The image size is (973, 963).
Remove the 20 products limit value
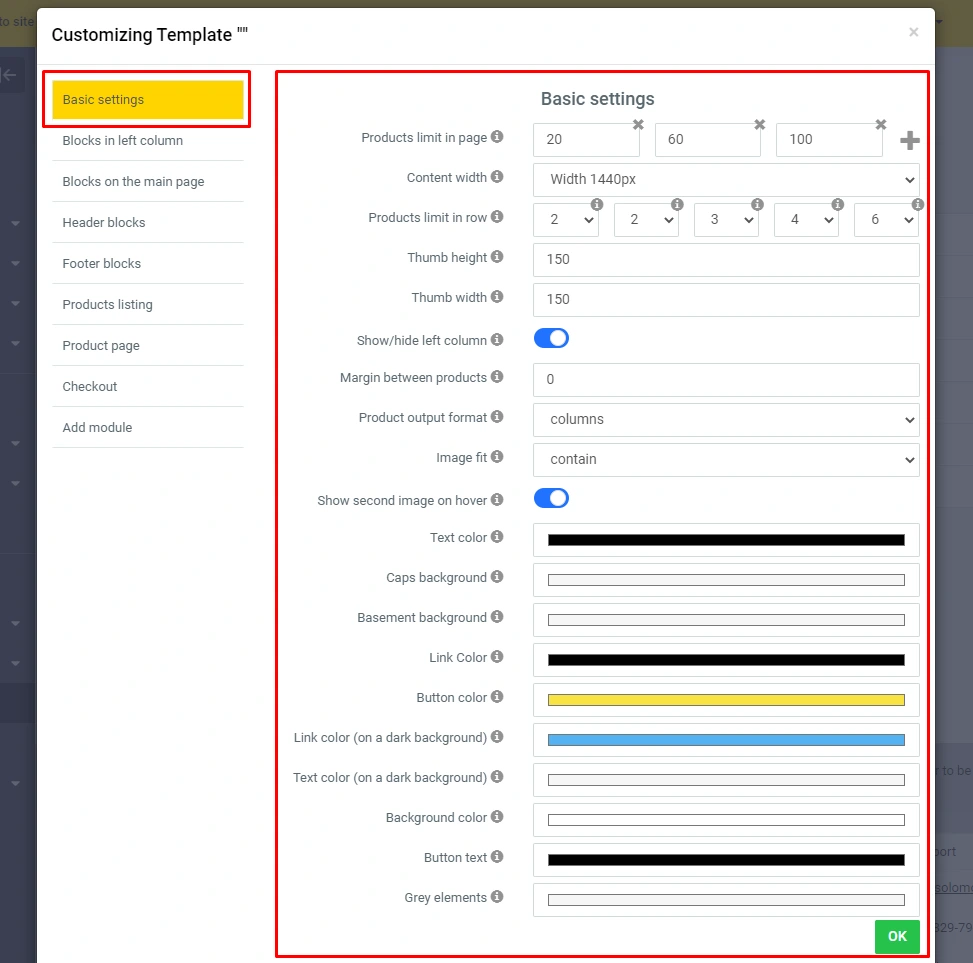pyautogui.click(x=638, y=125)
